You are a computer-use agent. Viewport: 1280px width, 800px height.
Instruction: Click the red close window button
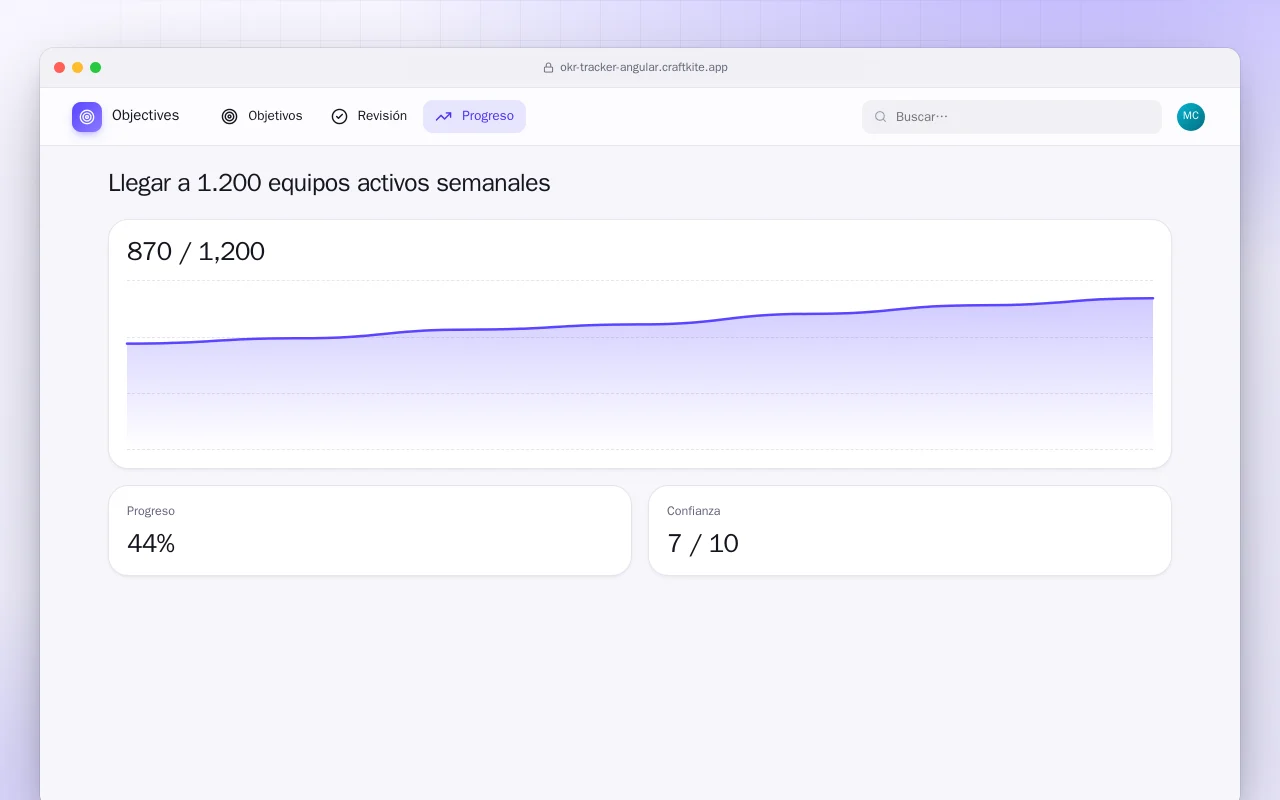60,68
